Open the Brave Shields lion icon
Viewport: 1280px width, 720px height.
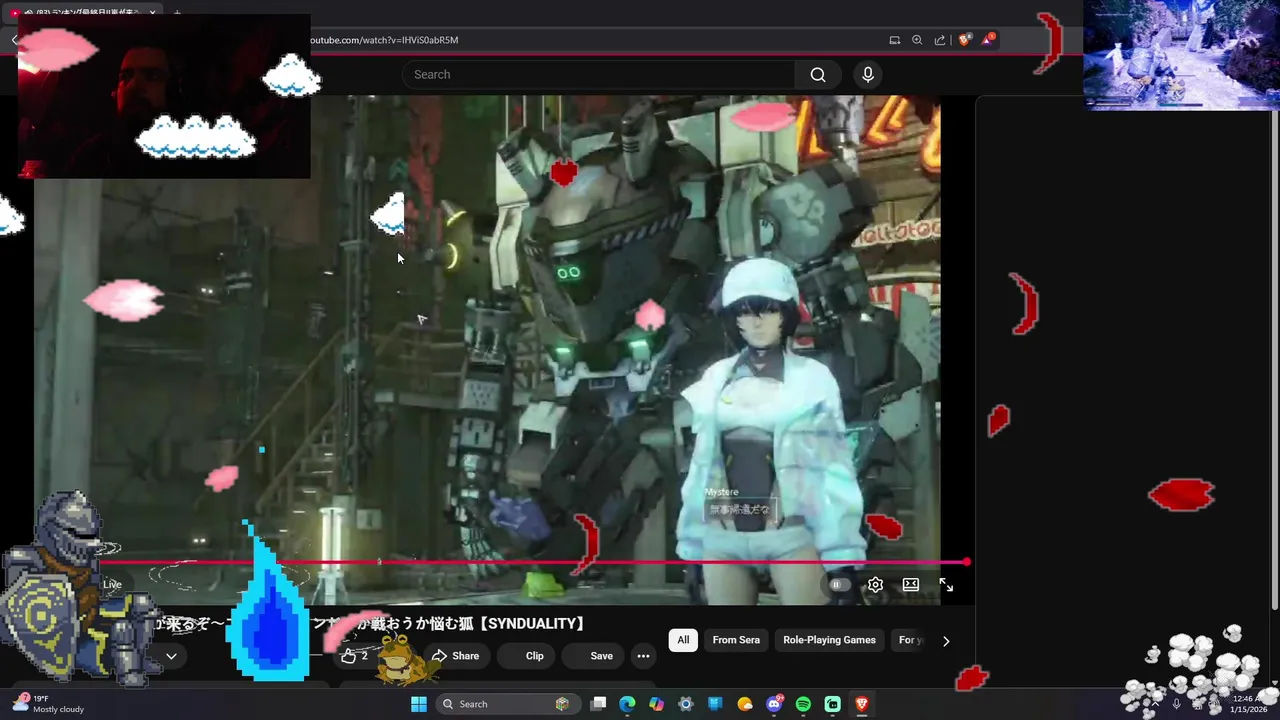pyautogui.click(x=964, y=40)
